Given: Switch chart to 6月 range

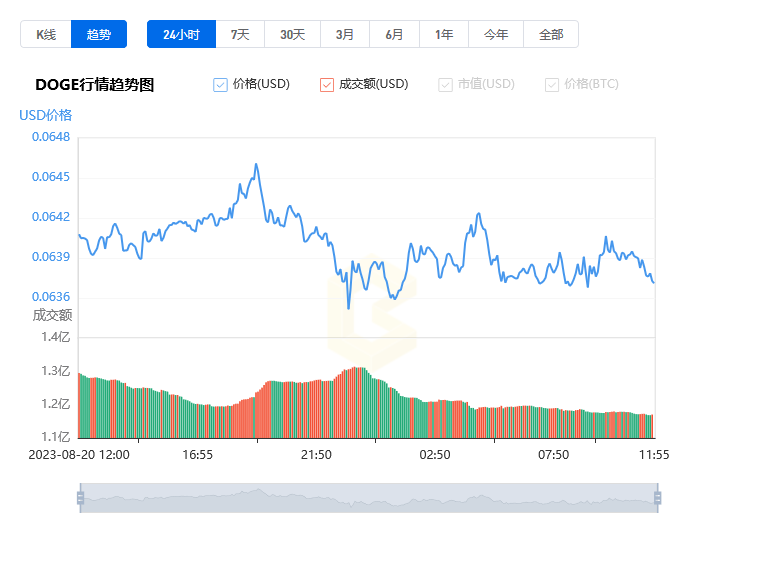Looking at the screenshot, I should pyautogui.click(x=394, y=34).
